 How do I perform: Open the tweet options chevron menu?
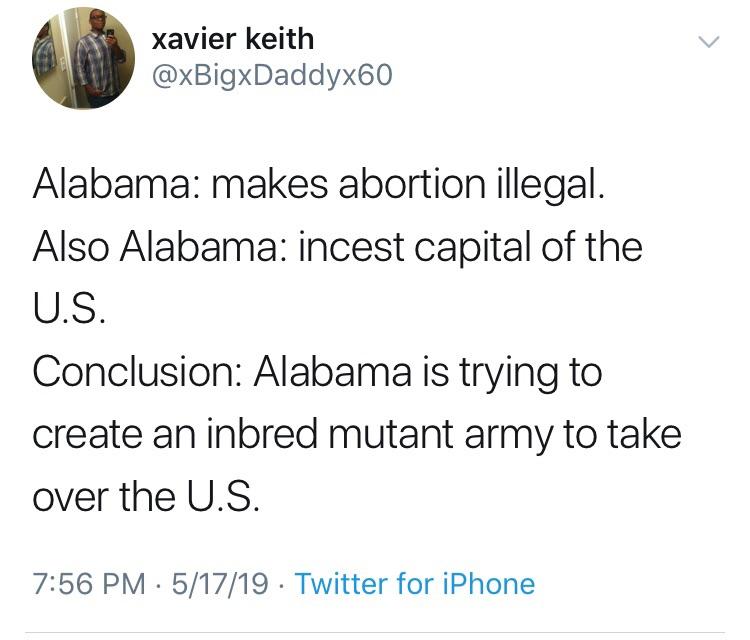click(707, 42)
